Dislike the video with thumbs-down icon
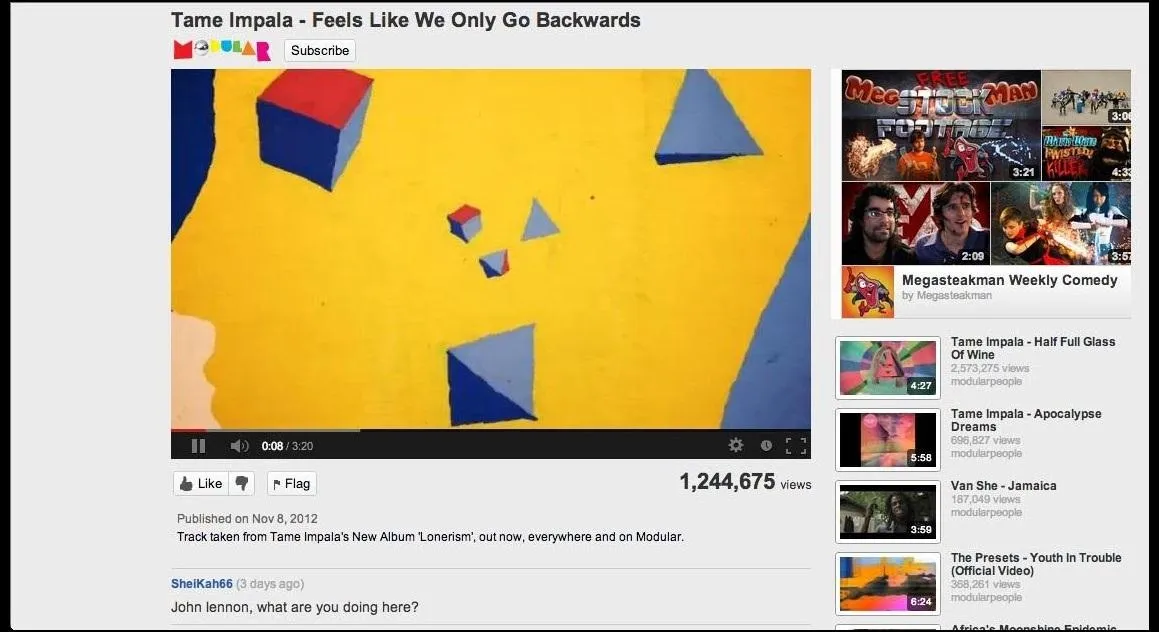Screen dimensions: 1159x632 (x=242, y=483)
